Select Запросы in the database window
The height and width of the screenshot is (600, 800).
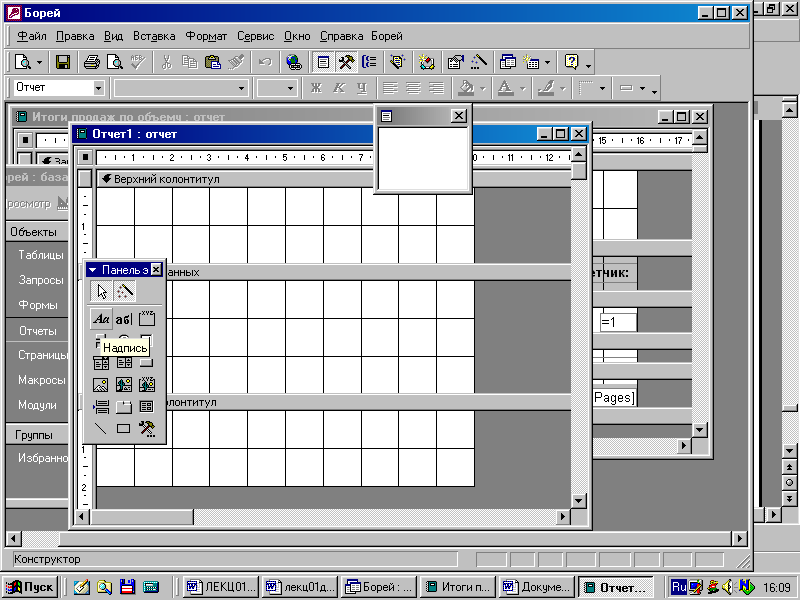pyautogui.click(x=41, y=280)
